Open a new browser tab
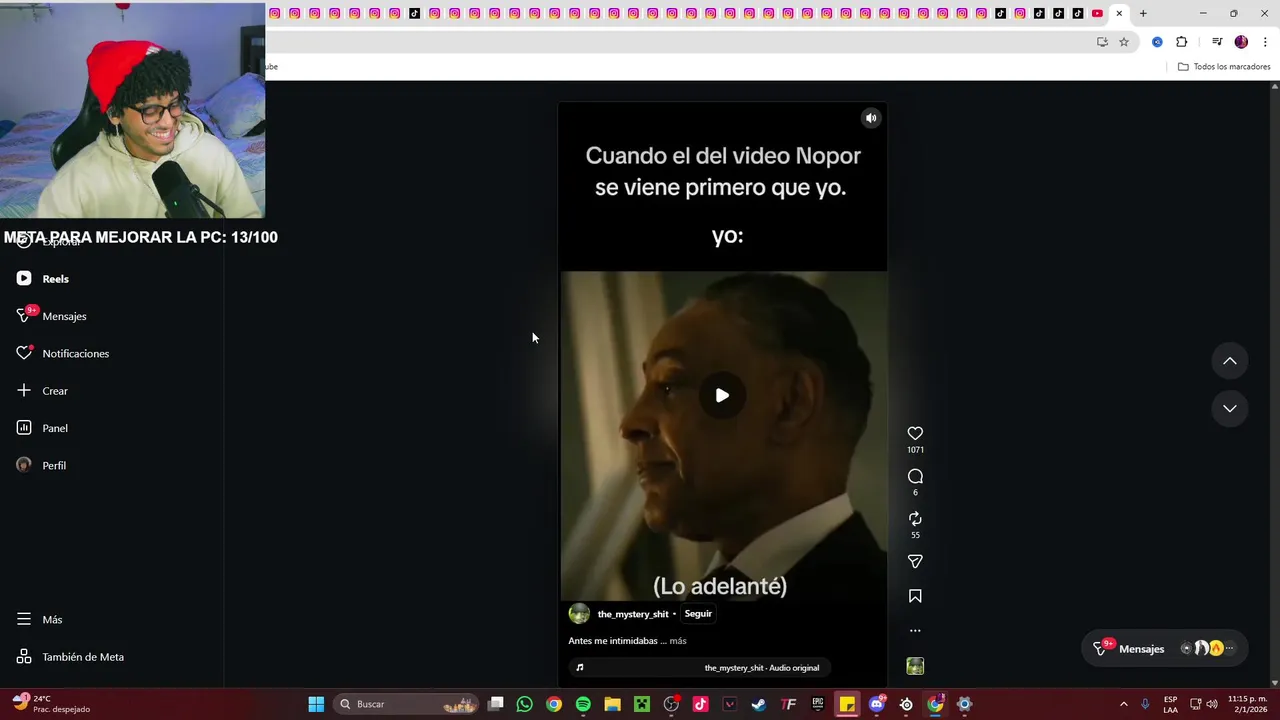Screen dimensions: 1280x720 pos(1143,13)
